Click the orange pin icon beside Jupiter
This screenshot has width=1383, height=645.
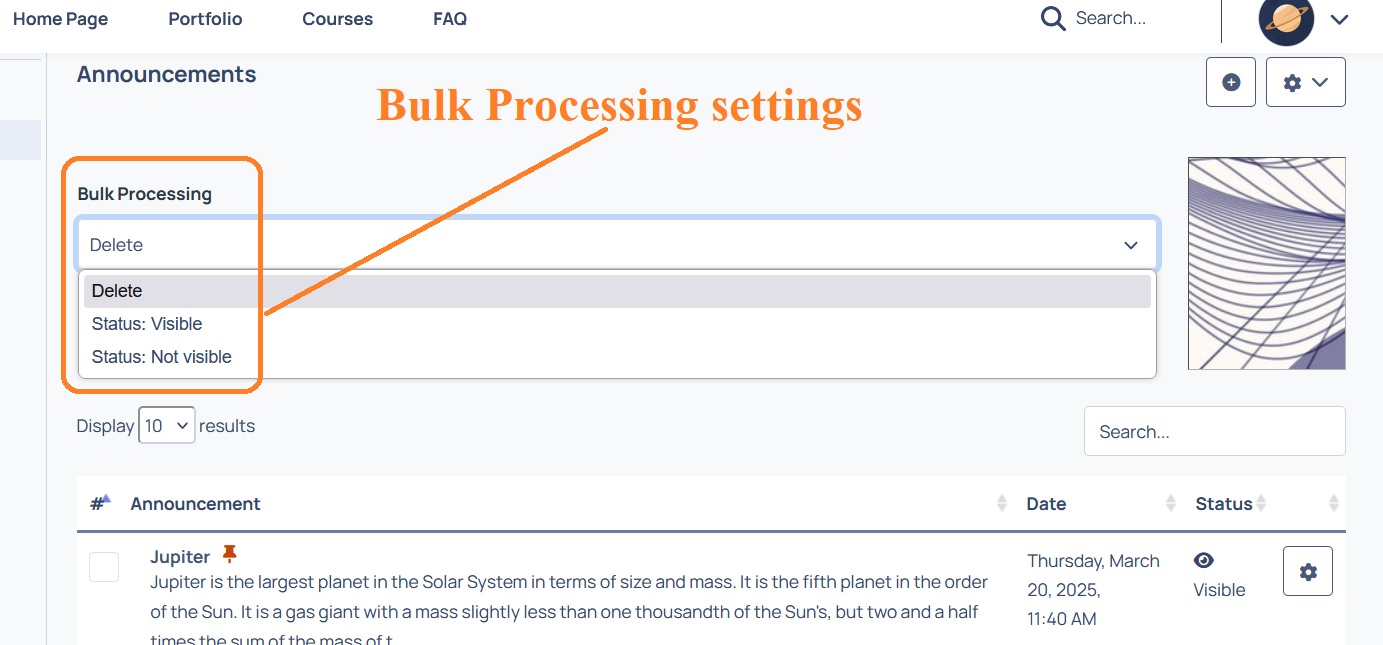(x=230, y=554)
